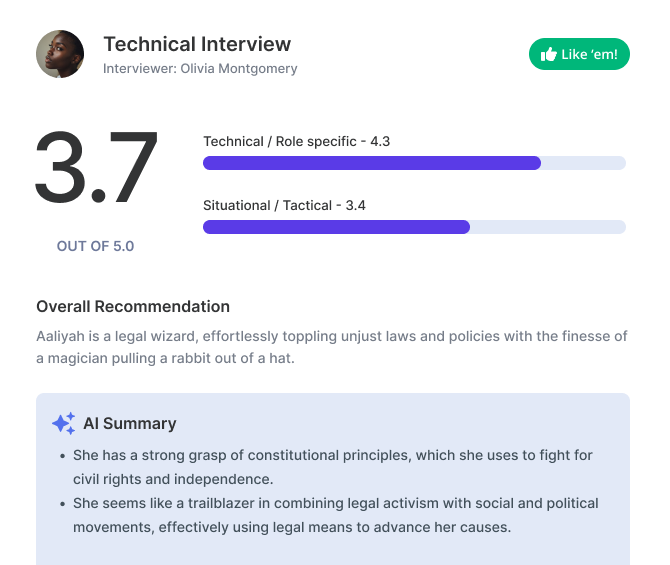Viewport: 670px width, 565px height.
Task: Click the "OUT OF 5.0" label
Action: pyautogui.click(x=95, y=246)
